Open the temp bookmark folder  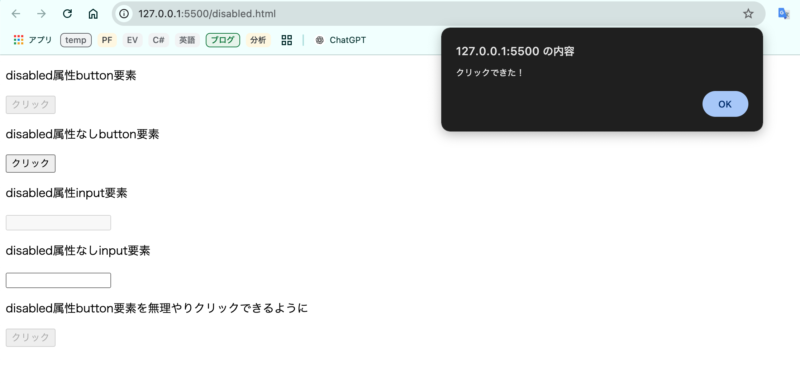[76, 40]
